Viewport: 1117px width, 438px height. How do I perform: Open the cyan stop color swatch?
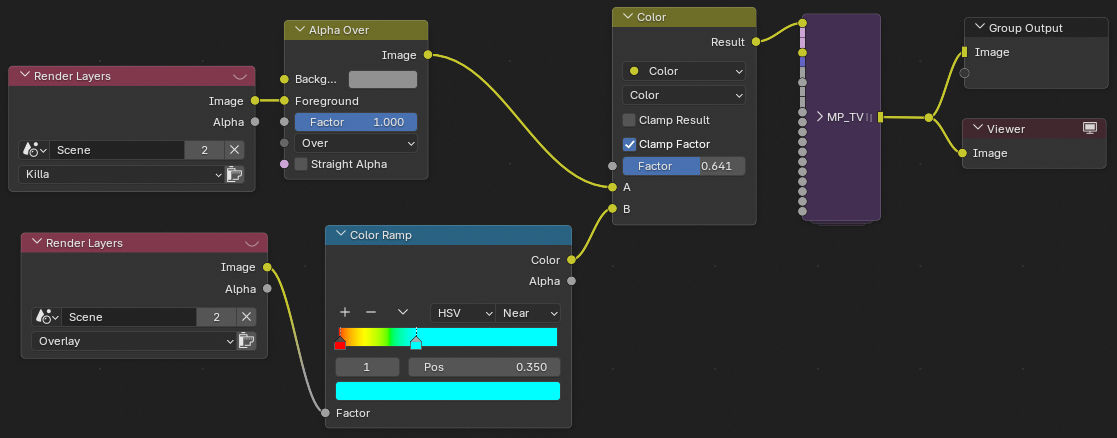coord(448,391)
